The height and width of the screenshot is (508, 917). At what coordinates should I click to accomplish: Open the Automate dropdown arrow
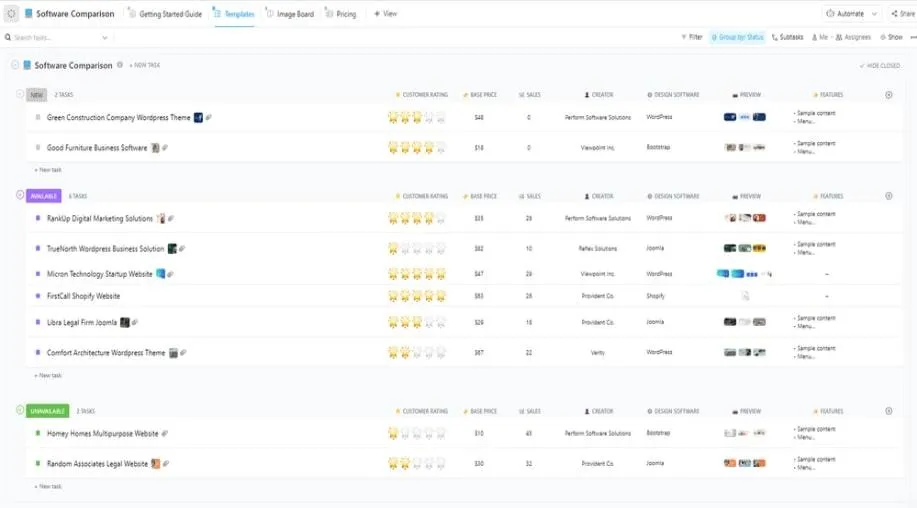[874, 13]
